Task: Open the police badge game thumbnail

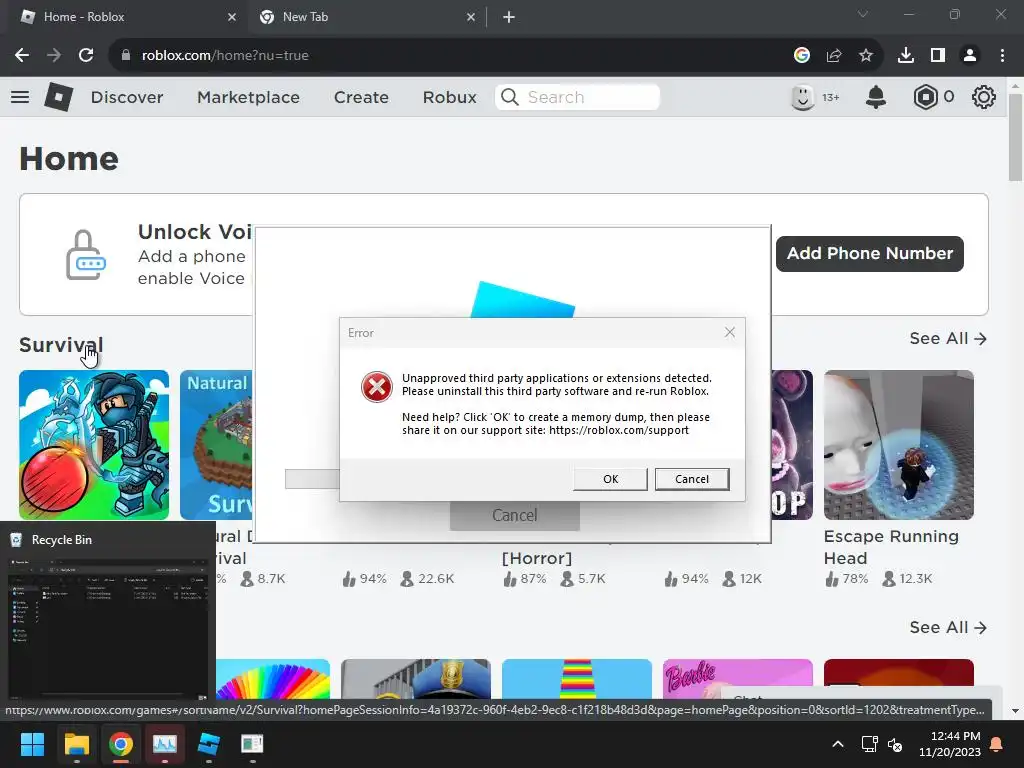Action: coord(415,679)
